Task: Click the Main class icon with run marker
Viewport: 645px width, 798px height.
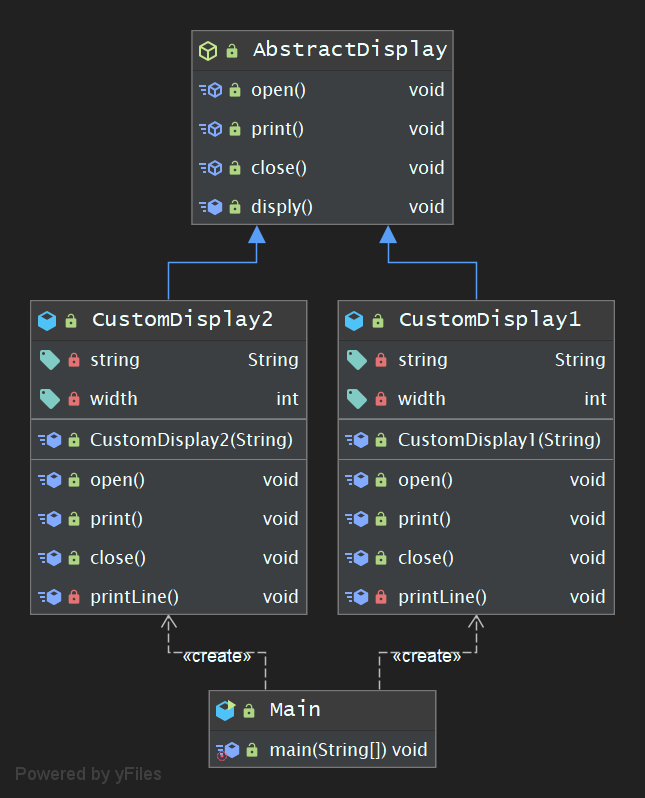Action: [x=225, y=710]
